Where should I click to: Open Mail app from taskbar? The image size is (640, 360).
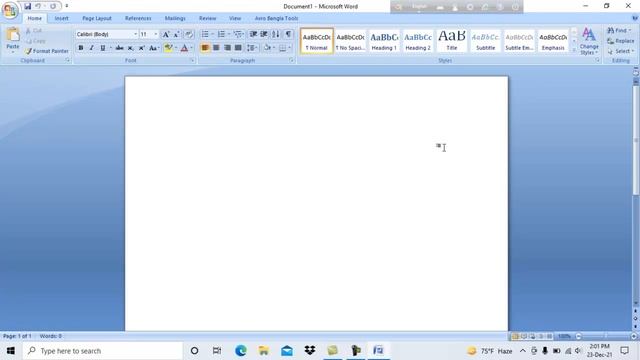point(287,351)
